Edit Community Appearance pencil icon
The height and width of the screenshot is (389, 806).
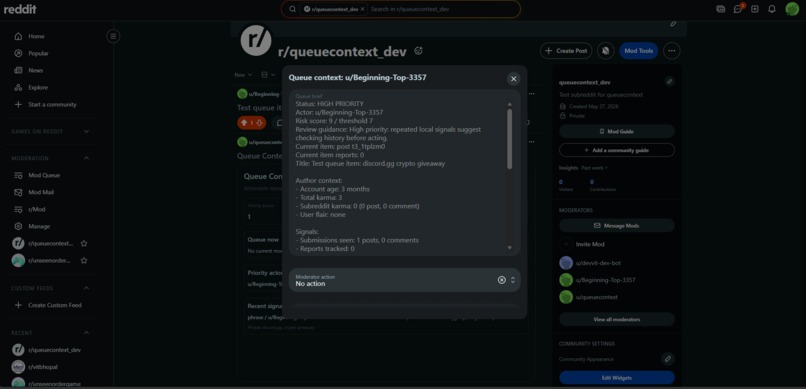668,359
